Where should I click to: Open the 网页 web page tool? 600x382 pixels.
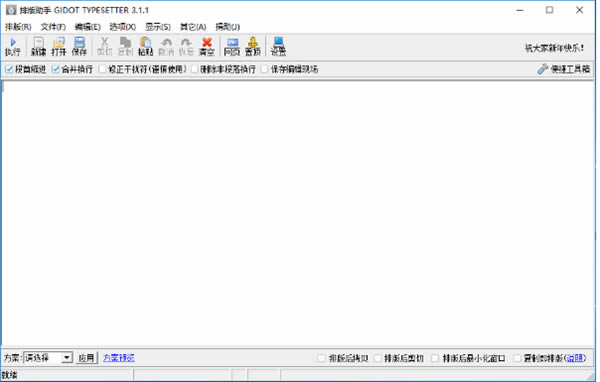pyautogui.click(x=232, y=47)
